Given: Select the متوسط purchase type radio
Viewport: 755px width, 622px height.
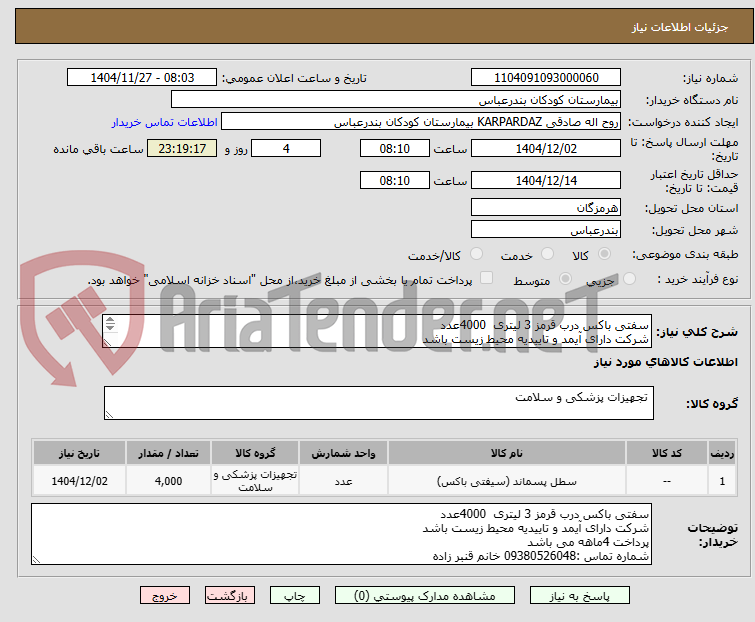Looking at the screenshot, I should click(565, 279).
